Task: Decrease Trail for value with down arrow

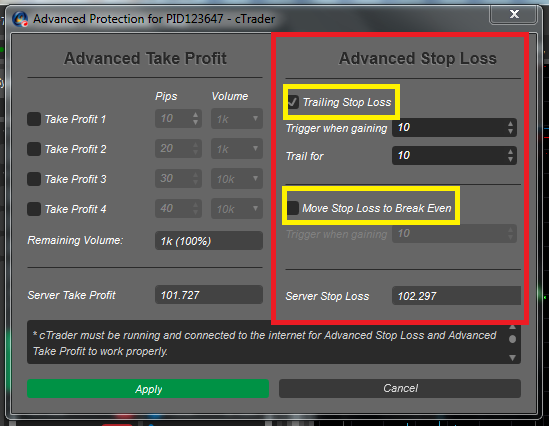Action: (510, 160)
